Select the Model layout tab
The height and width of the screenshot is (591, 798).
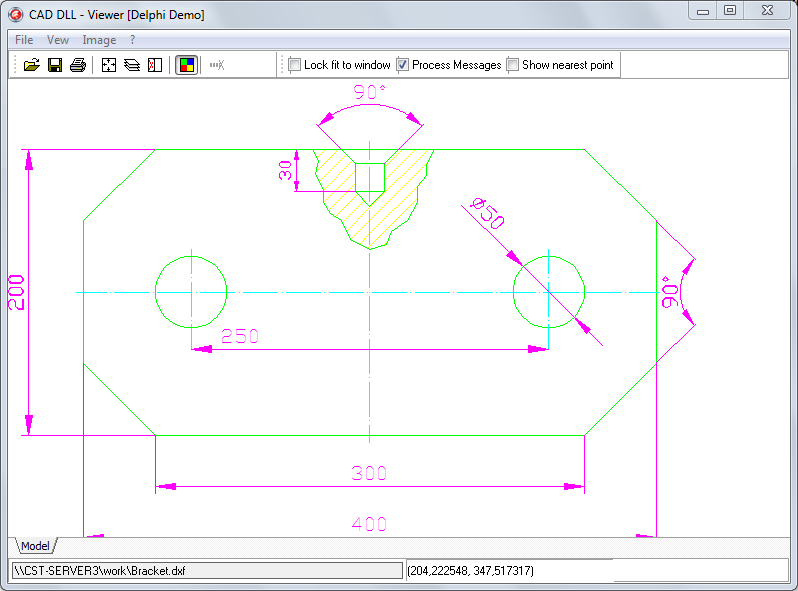pyautogui.click(x=35, y=546)
